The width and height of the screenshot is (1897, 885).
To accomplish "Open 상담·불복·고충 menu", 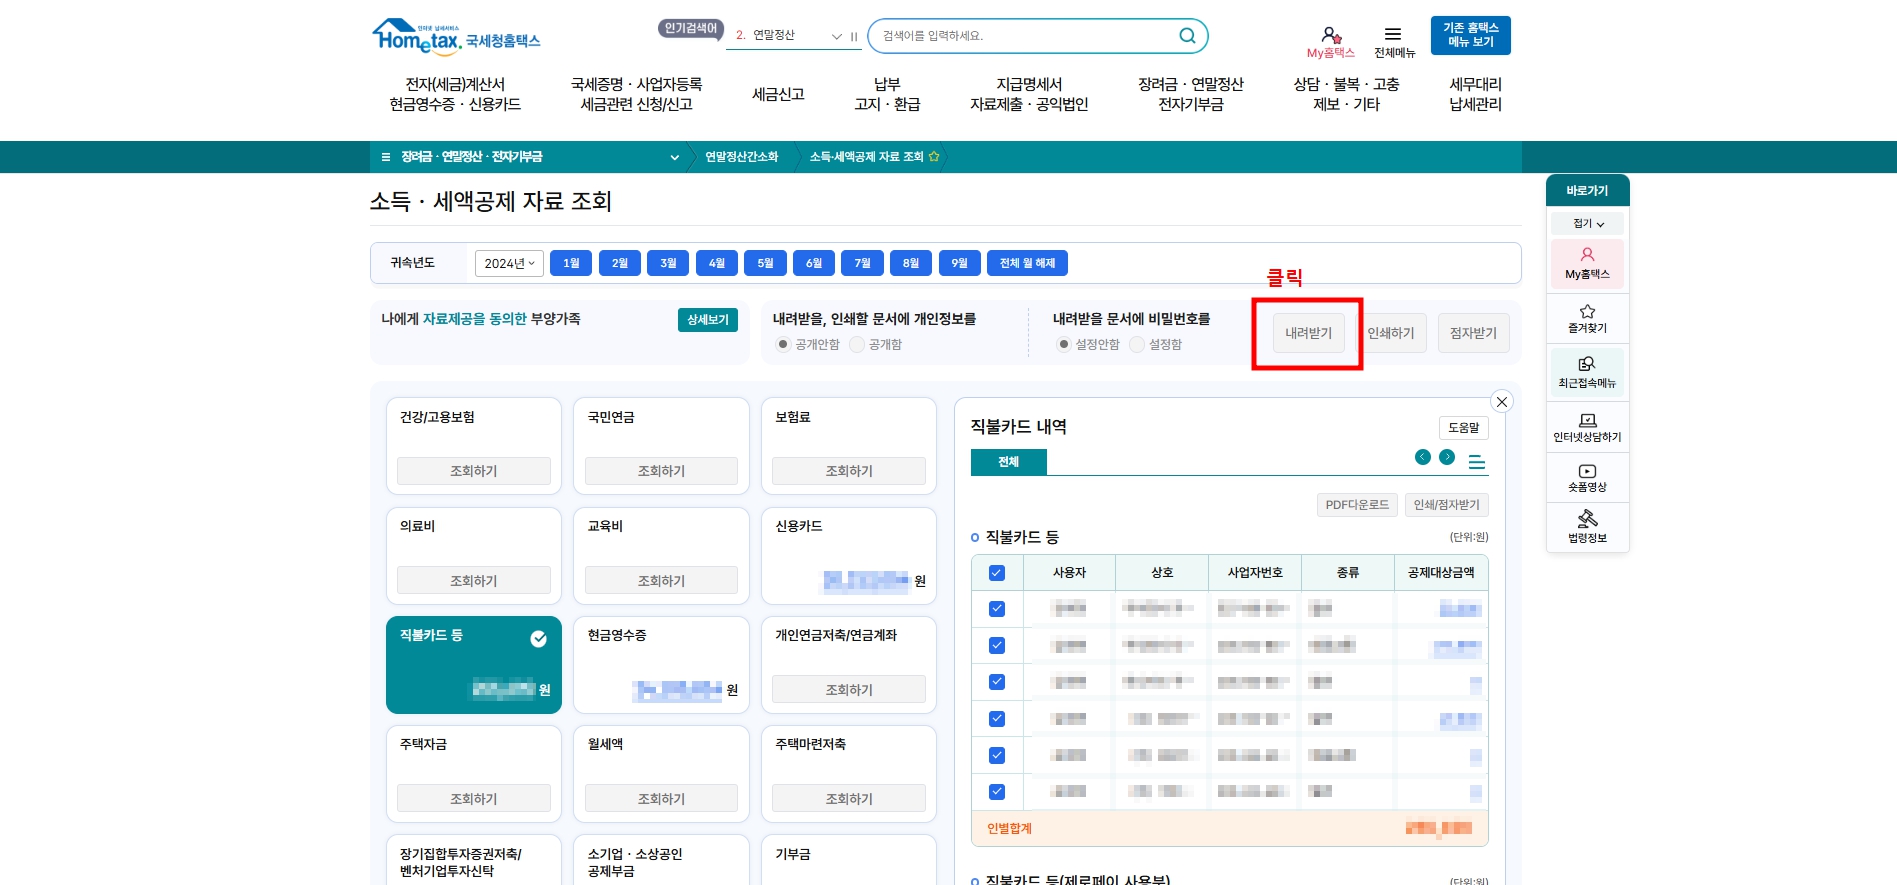I will click(1346, 94).
